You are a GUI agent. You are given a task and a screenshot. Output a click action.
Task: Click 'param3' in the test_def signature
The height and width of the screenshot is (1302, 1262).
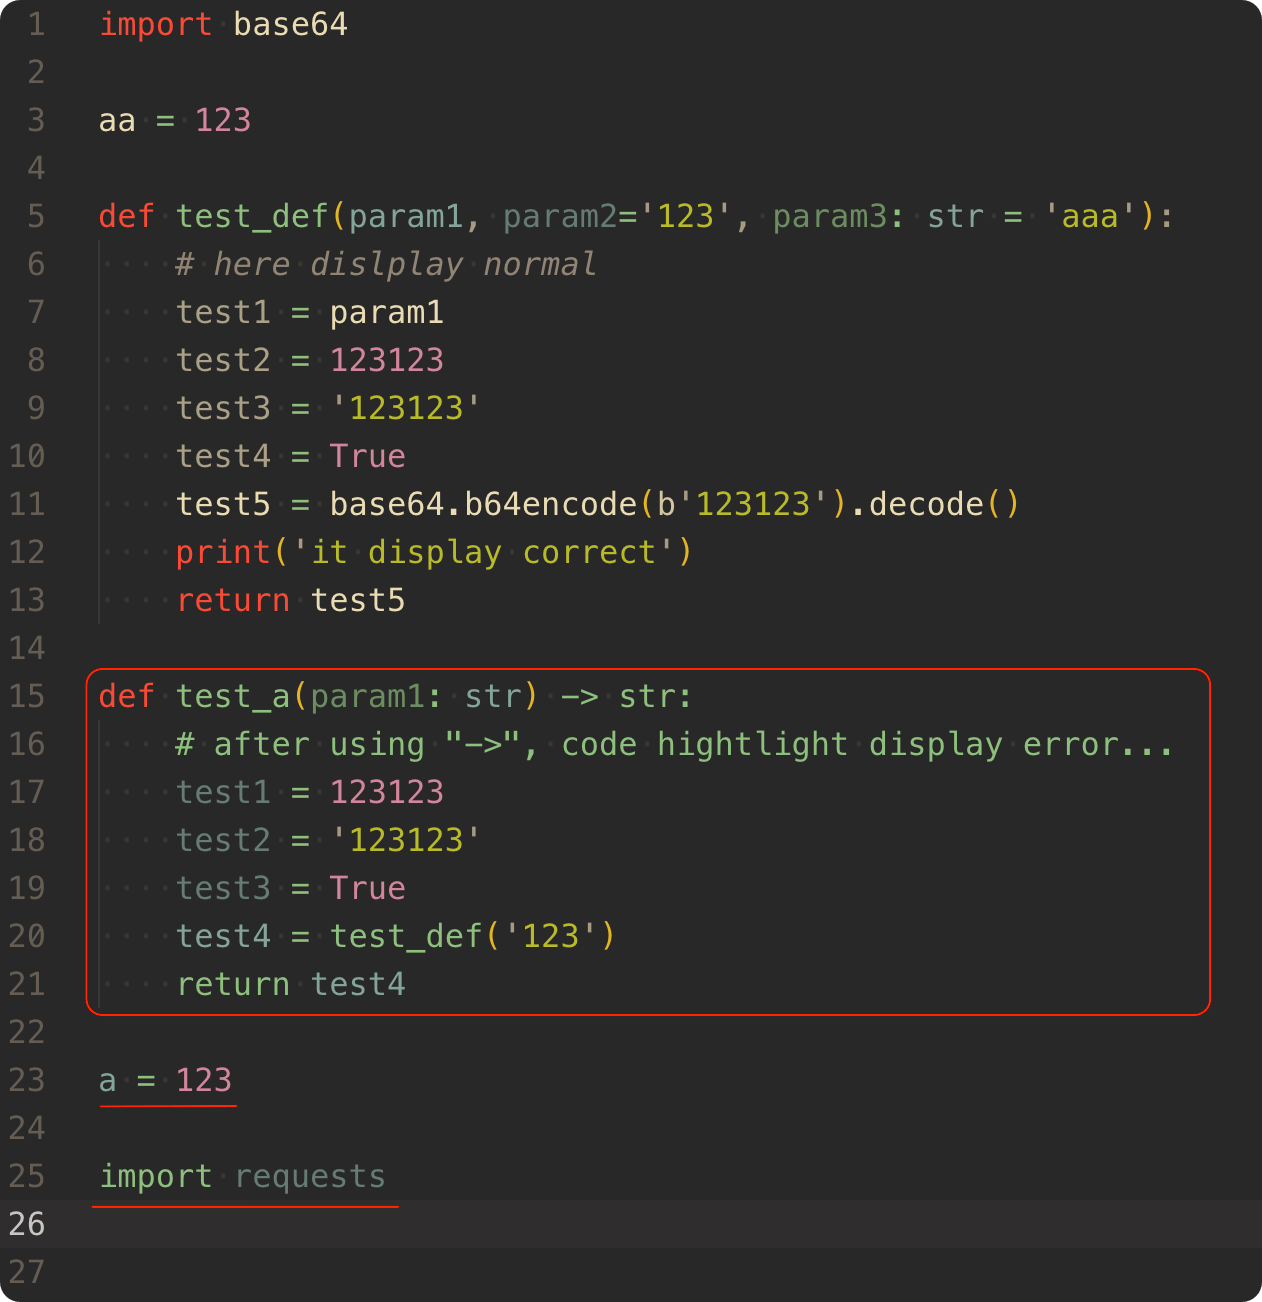(x=830, y=216)
